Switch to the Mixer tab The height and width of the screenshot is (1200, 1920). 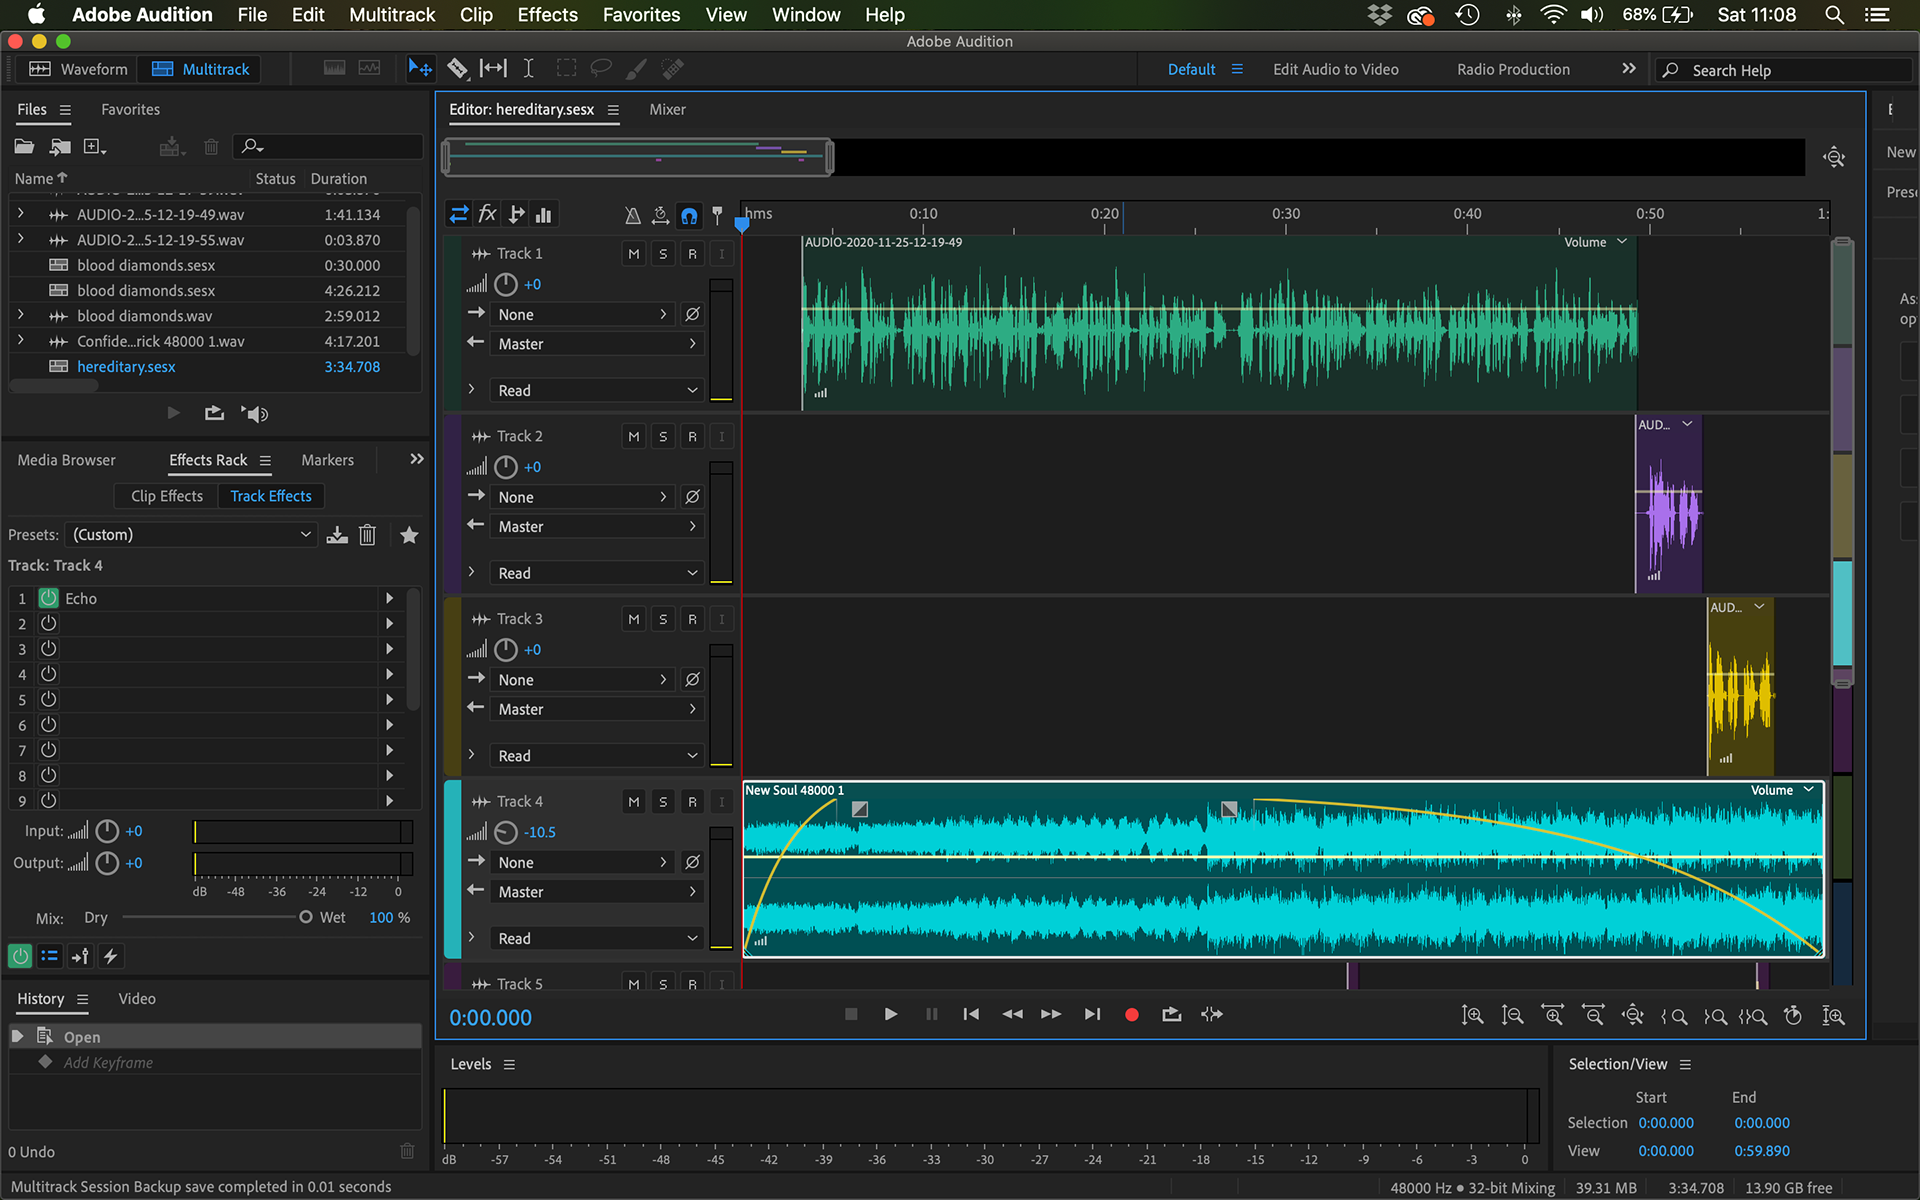[667, 110]
